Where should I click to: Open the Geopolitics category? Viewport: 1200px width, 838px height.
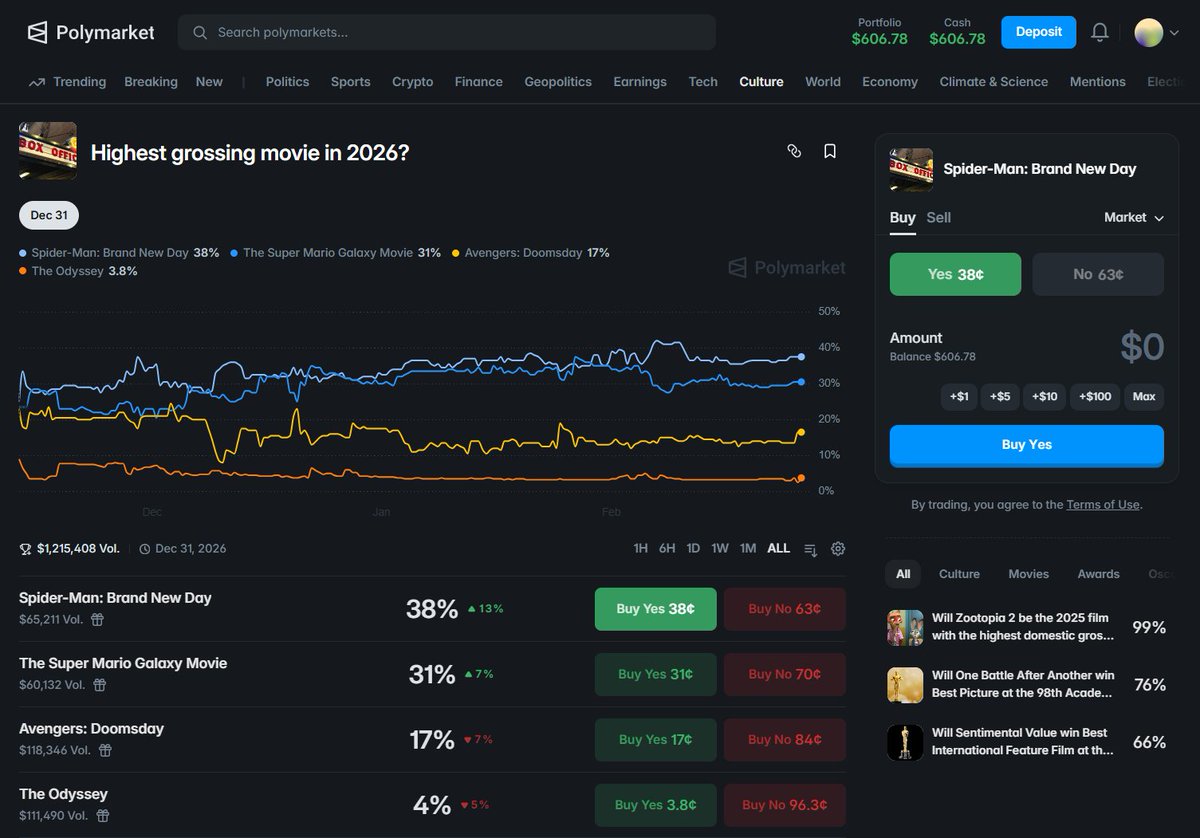558,82
